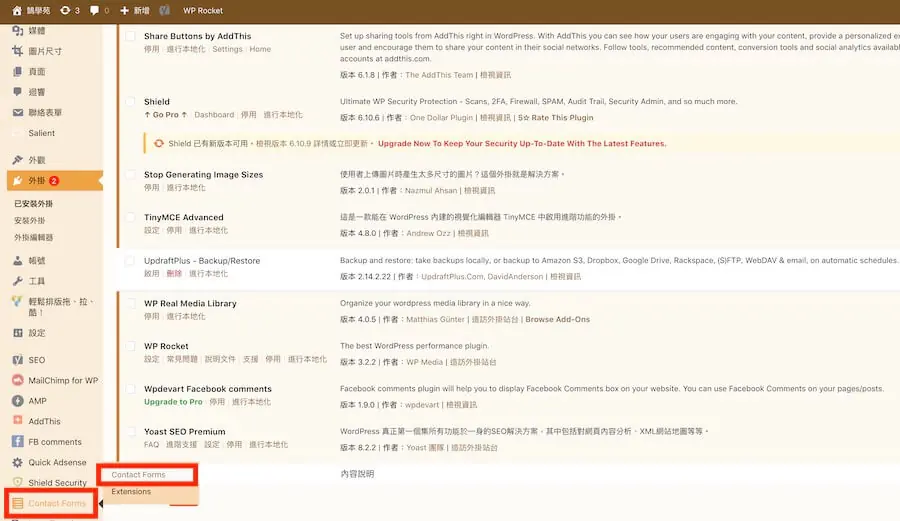
Task: Open the AMP lightning sidebar icon
Action: [x=18, y=401]
